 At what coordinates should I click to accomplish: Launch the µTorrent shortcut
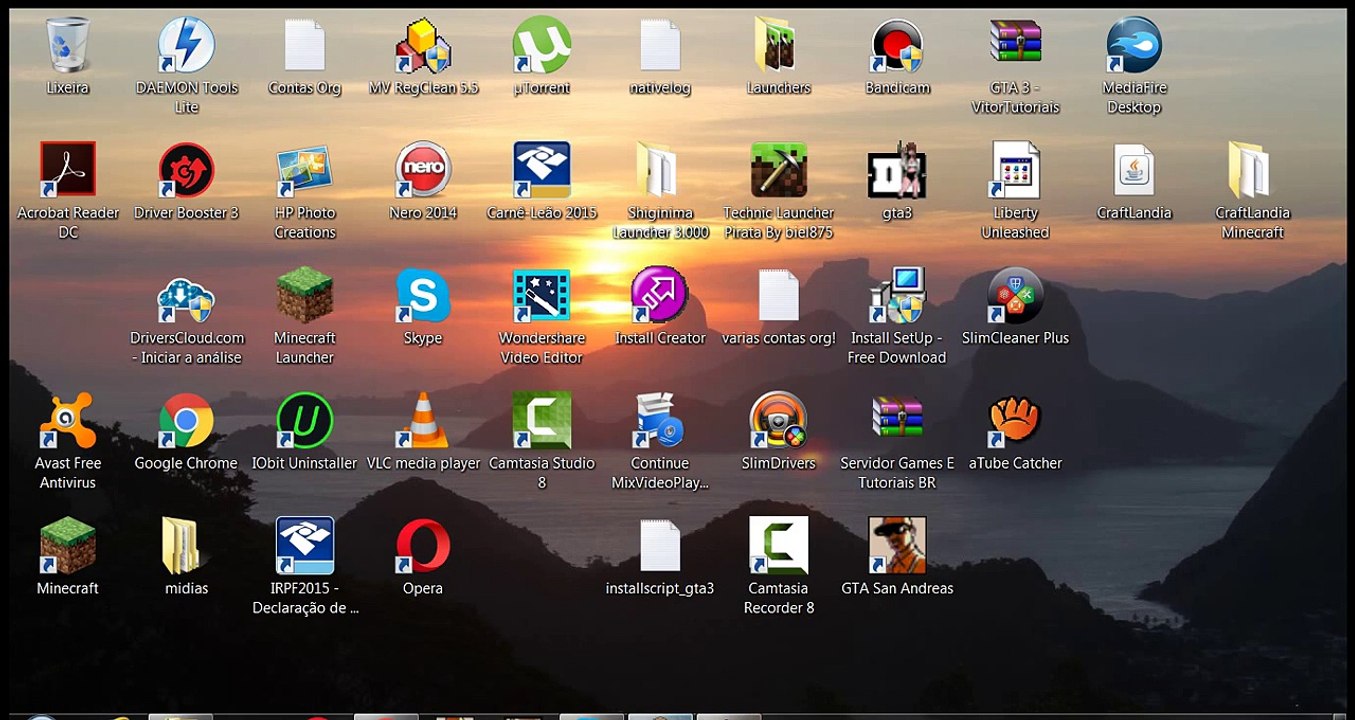coord(541,45)
